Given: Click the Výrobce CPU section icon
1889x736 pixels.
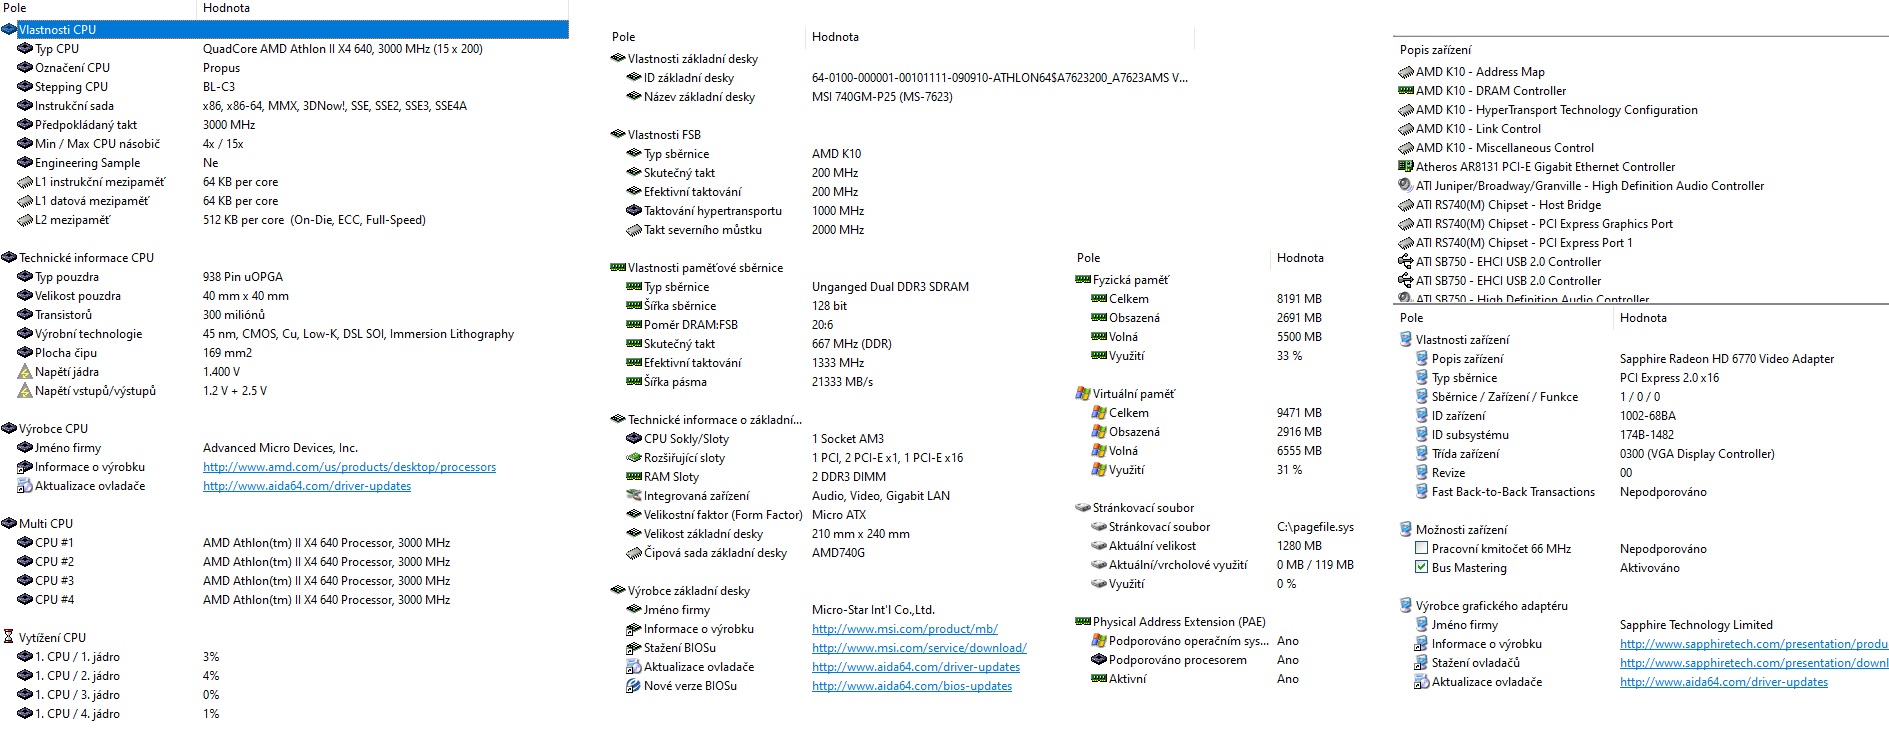Looking at the screenshot, I should tap(9, 429).
